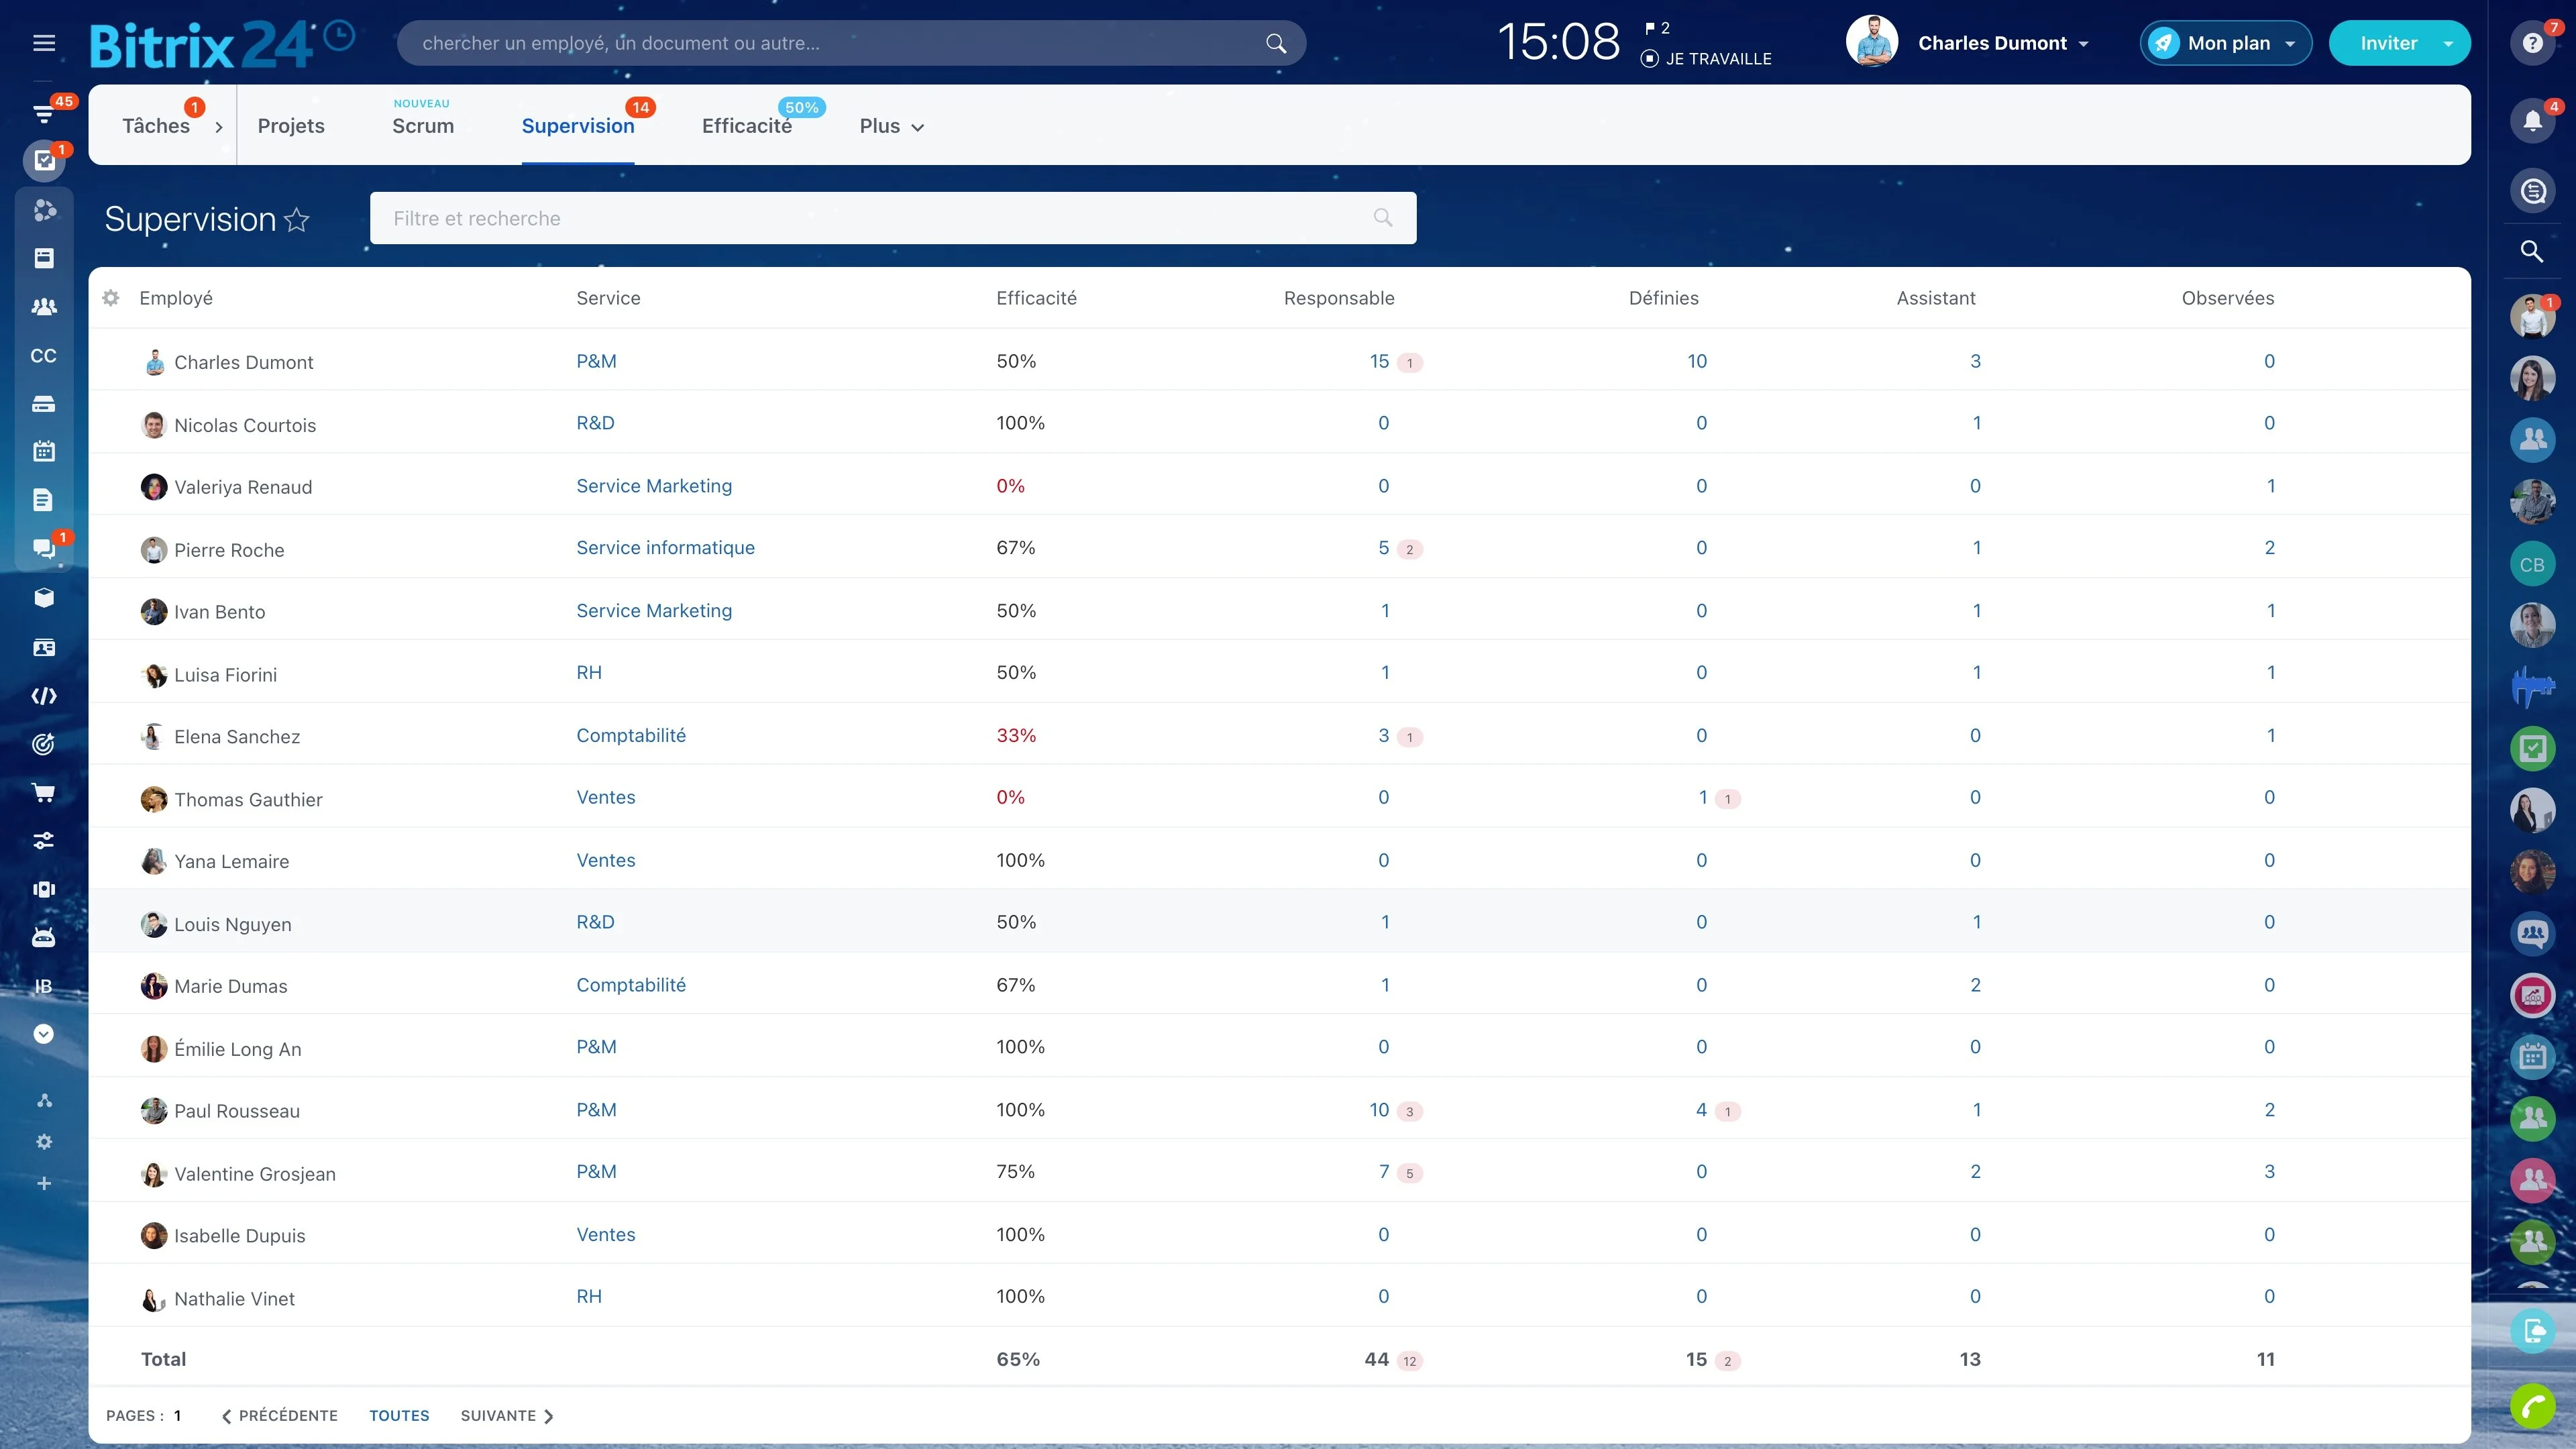The height and width of the screenshot is (1449, 2576).
Task: Focus the Filtre et recherche field
Action: tap(893, 218)
